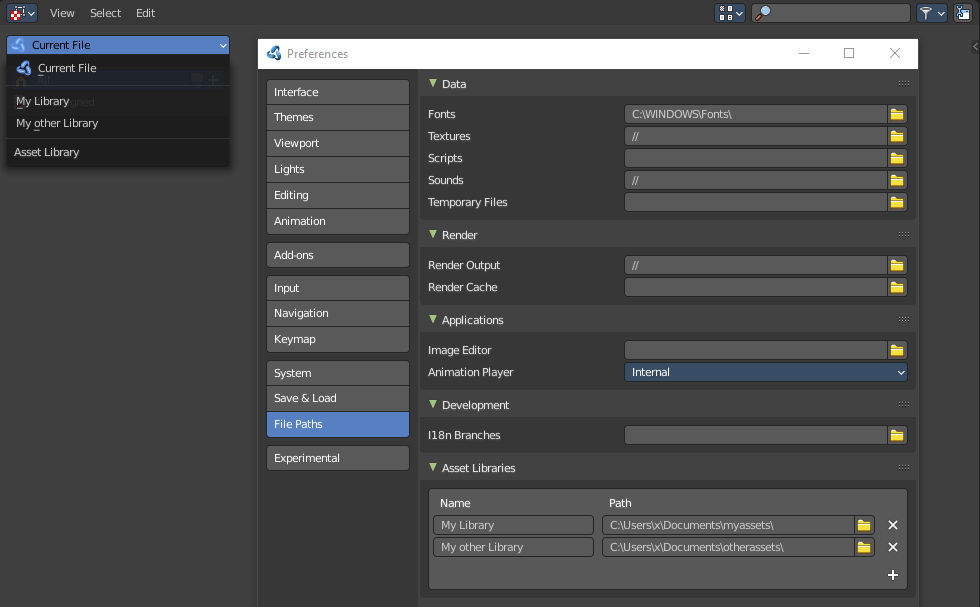Switch to the Themes preferences tab
Screen dimensions: 980x607
tap(338, 118)
